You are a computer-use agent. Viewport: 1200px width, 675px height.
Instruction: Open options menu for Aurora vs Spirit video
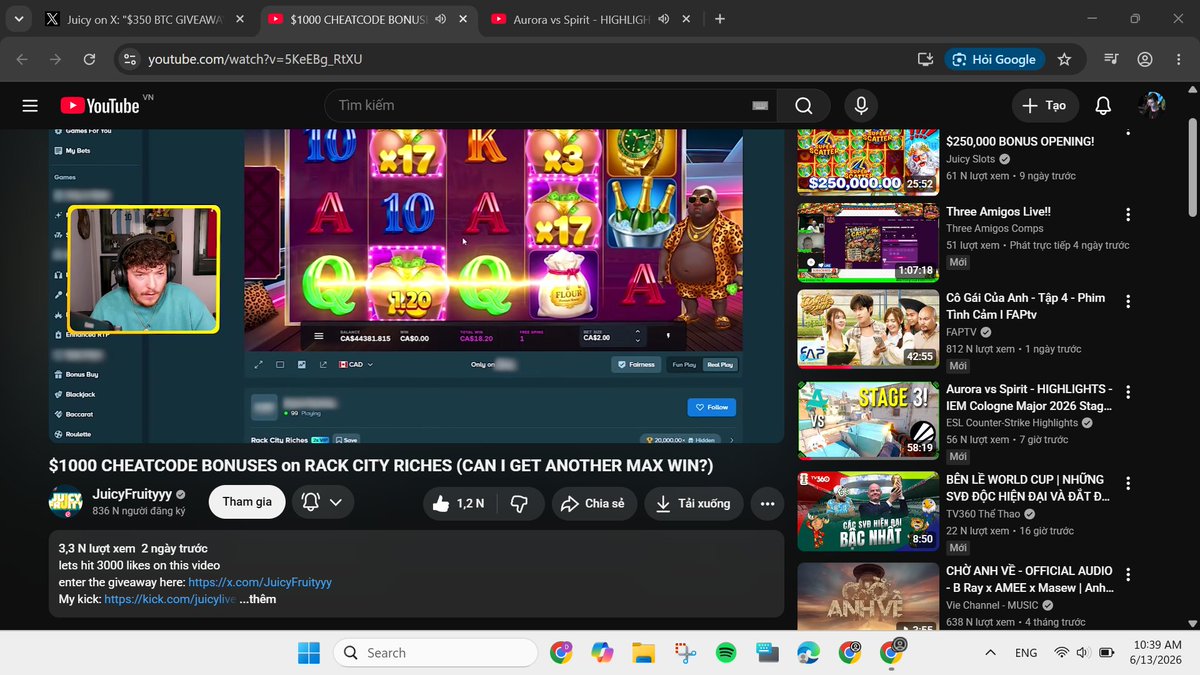[1128, 390]
